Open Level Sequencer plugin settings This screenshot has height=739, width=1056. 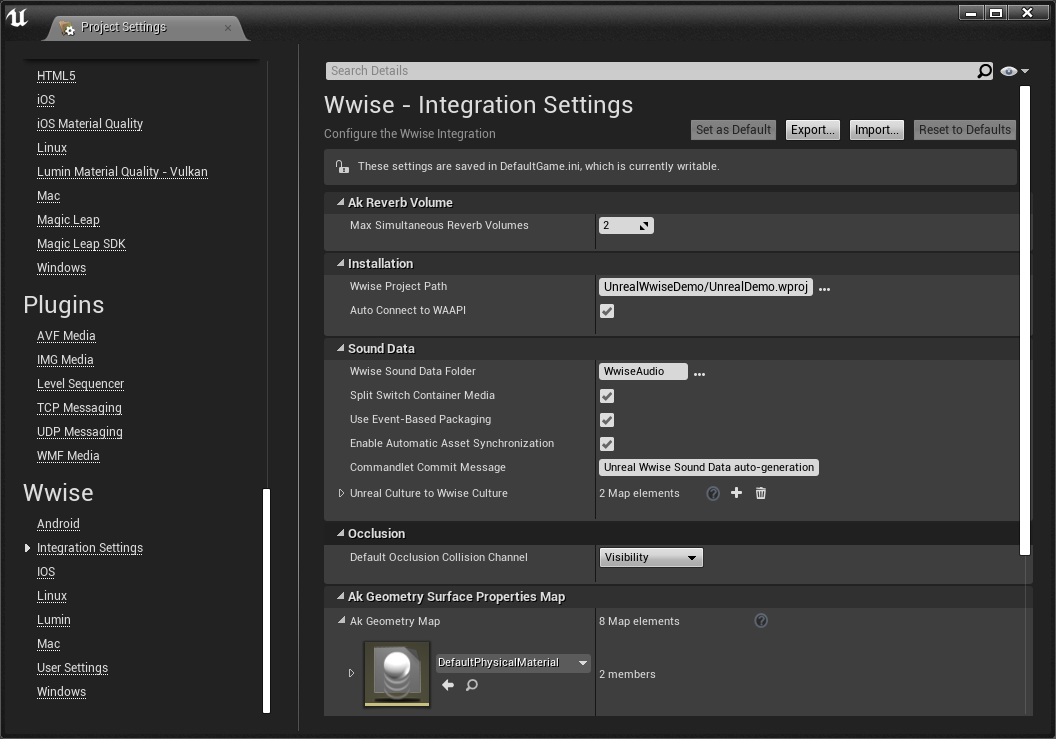pos(80,383)
